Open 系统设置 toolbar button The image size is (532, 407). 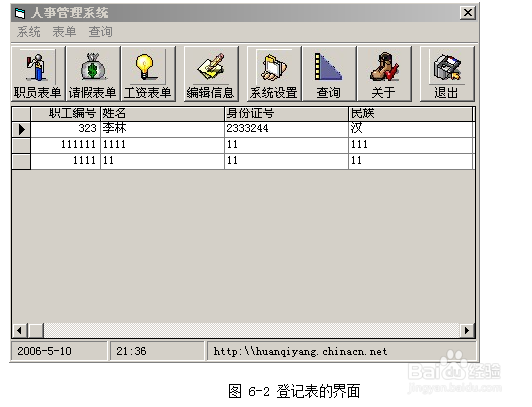(x=274, y=74)
